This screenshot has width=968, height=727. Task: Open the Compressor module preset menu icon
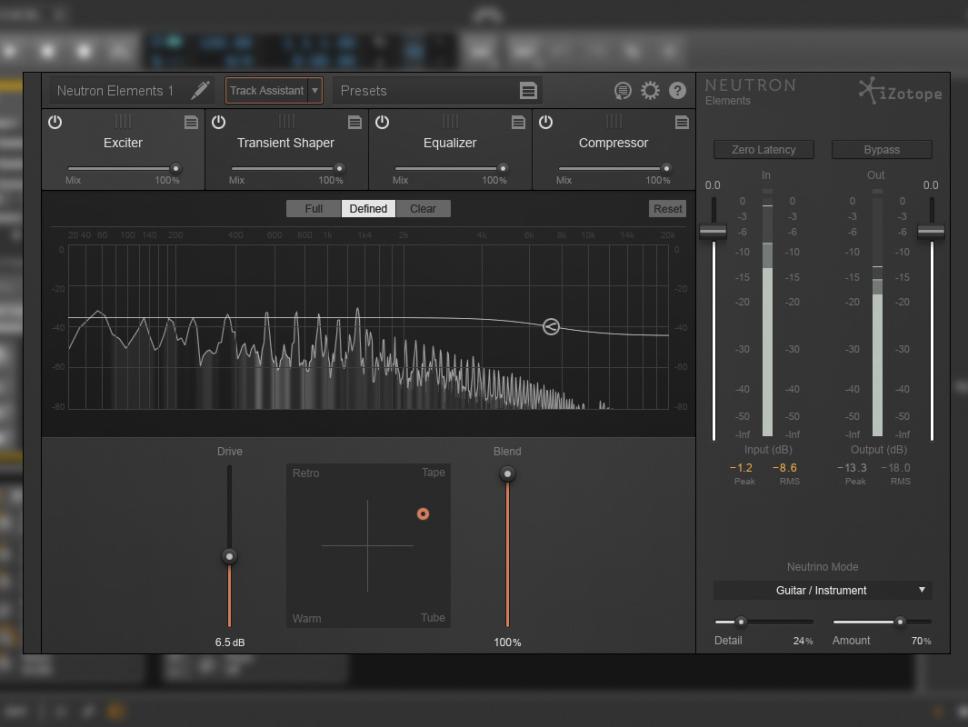(x=682, y=122)
